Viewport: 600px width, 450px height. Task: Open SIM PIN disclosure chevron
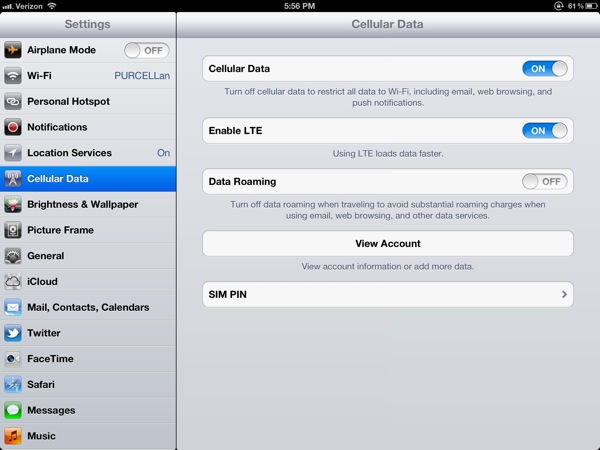[564, 294]
